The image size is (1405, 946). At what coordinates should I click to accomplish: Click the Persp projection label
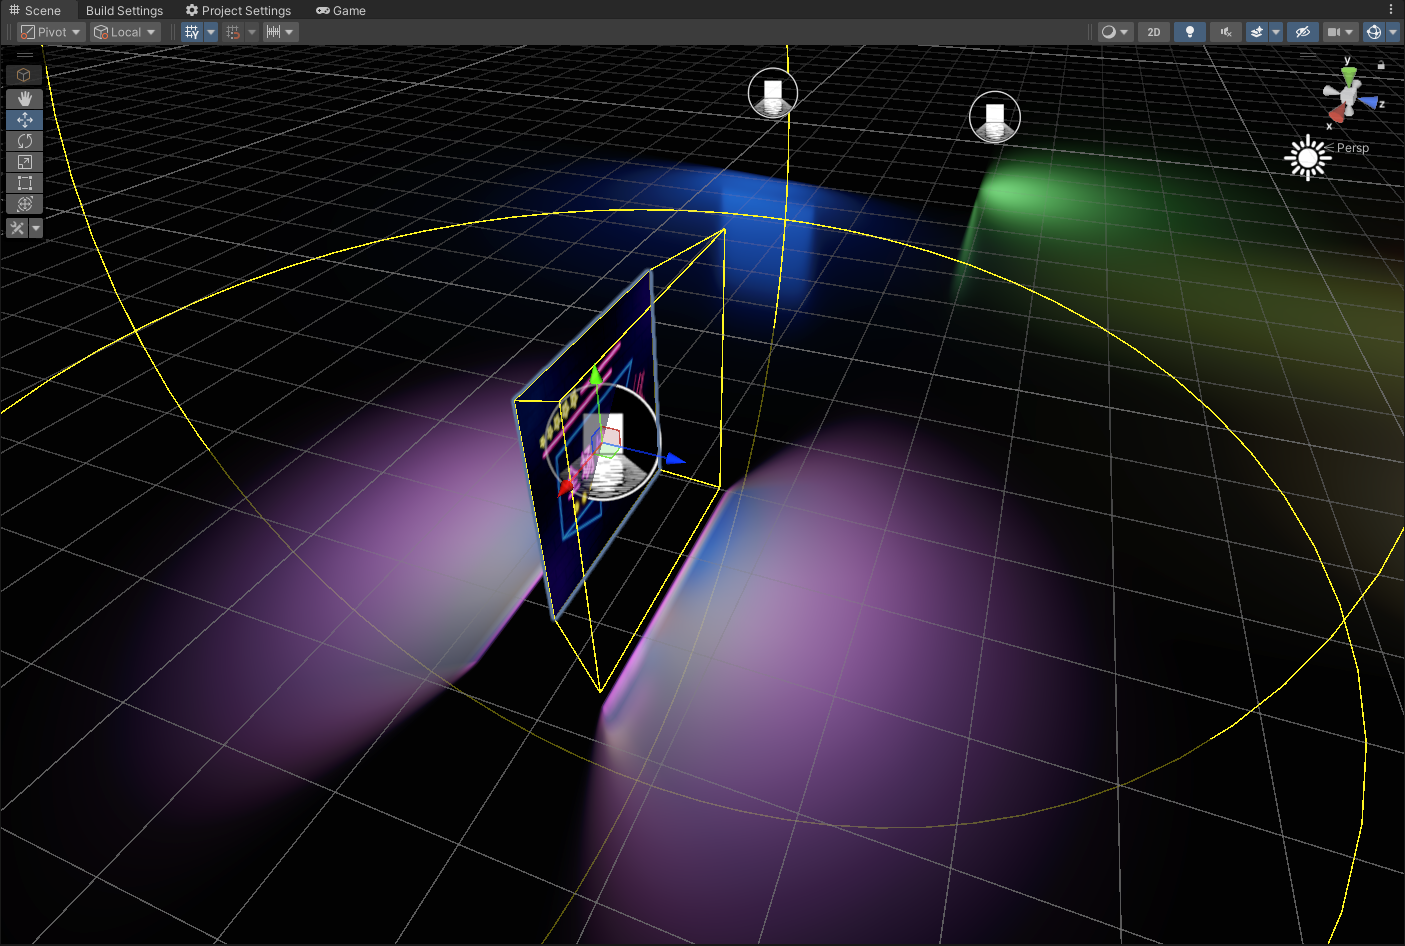click(x=1352, y=148)
